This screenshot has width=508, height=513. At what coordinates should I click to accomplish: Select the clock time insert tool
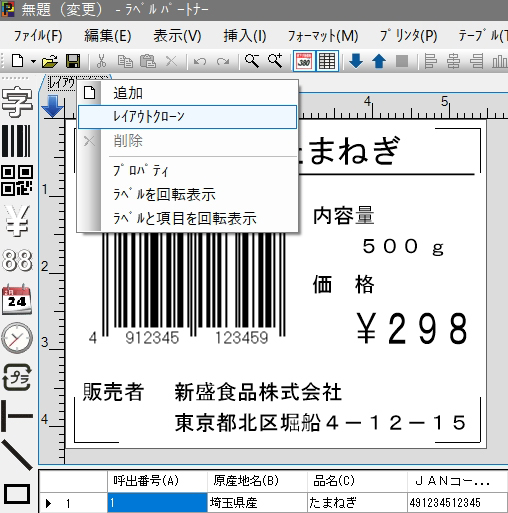click(17, 338)
